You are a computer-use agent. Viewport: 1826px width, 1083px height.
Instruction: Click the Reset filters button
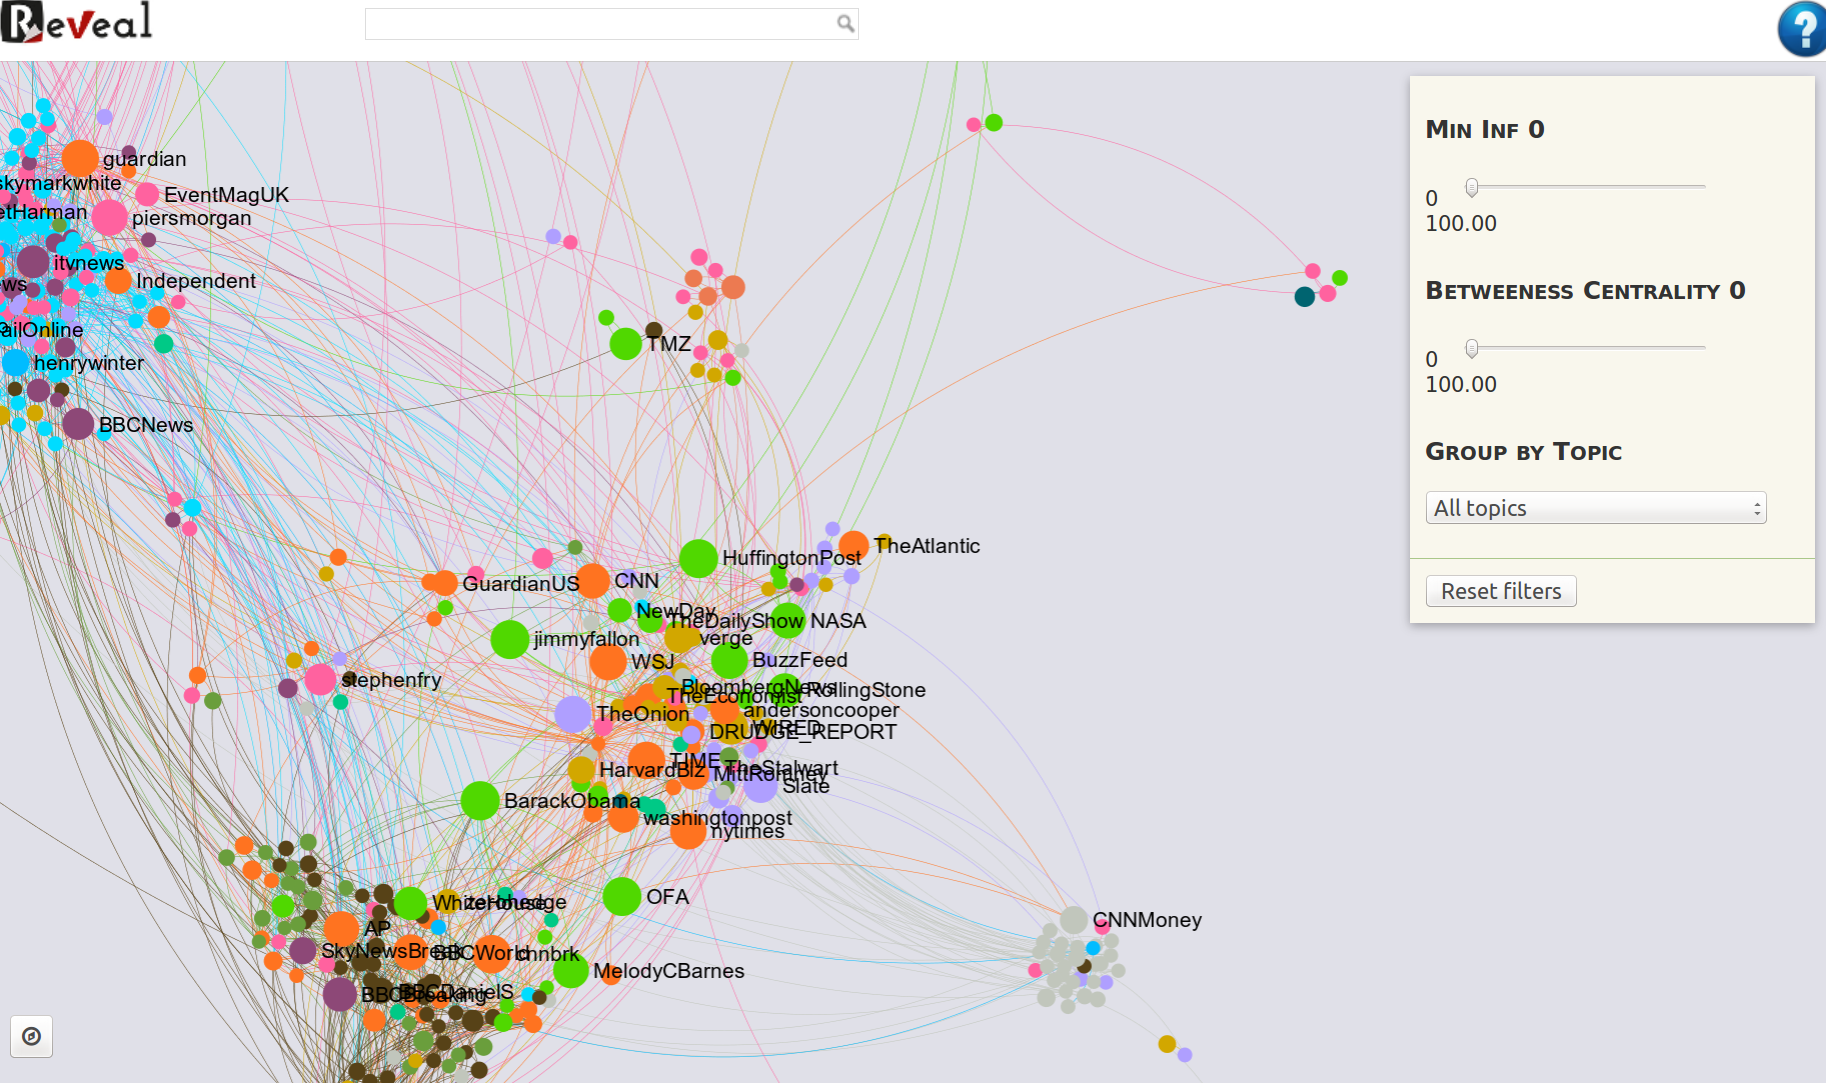(x=1500, y=591)
